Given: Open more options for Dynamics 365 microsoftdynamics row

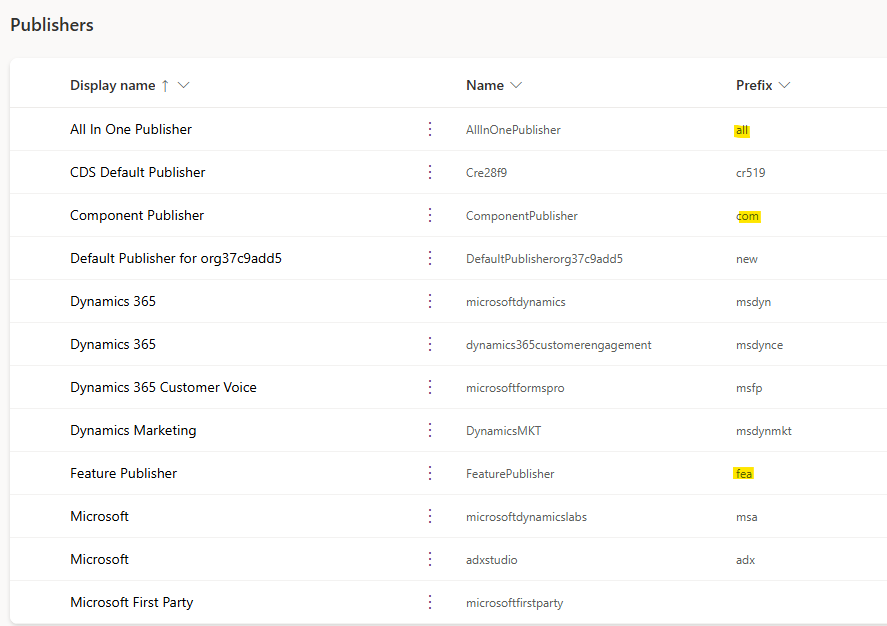Looking at the screenshot, I should (430, 301).
